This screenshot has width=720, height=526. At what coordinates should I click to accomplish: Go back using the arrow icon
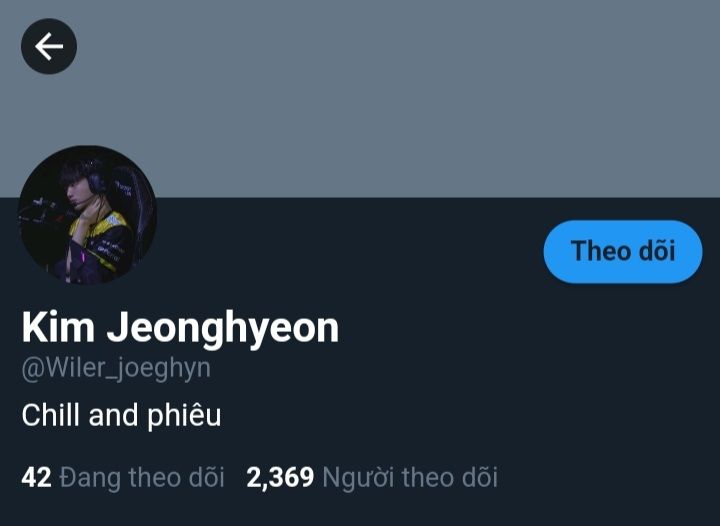coord(49,46)
